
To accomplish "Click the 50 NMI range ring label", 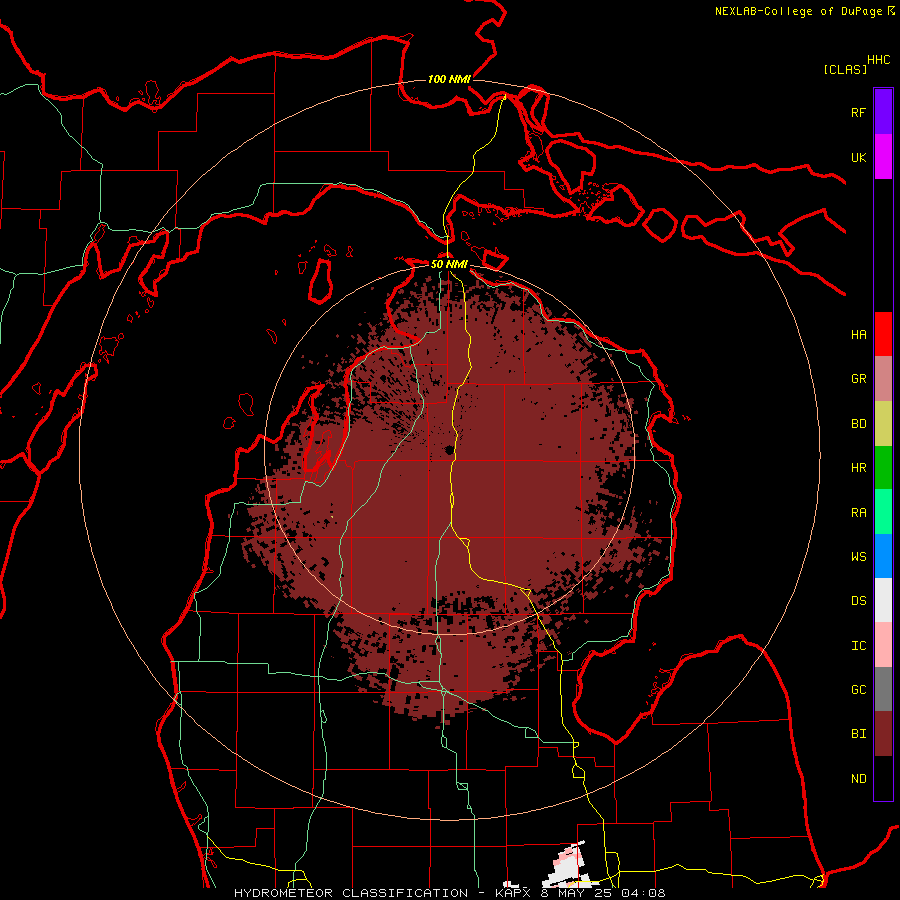I will [x=449, y=264].
